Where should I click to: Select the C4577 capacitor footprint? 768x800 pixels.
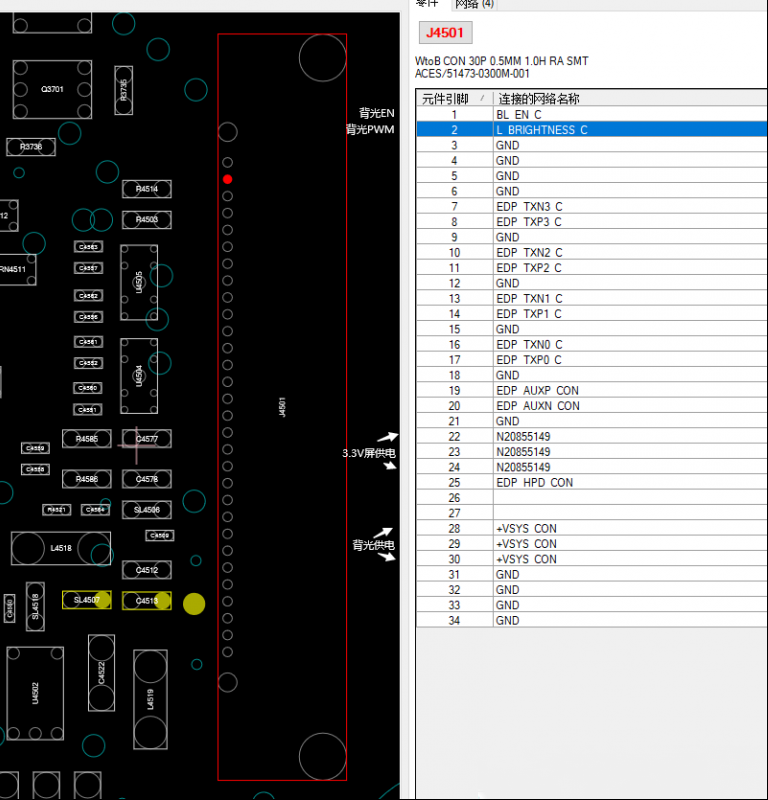147,439
